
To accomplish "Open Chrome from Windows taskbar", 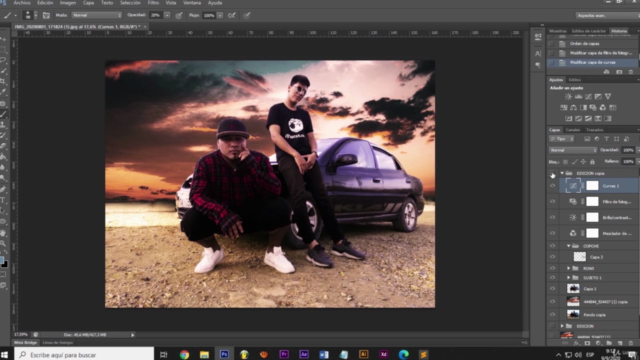I will (184, 354).
